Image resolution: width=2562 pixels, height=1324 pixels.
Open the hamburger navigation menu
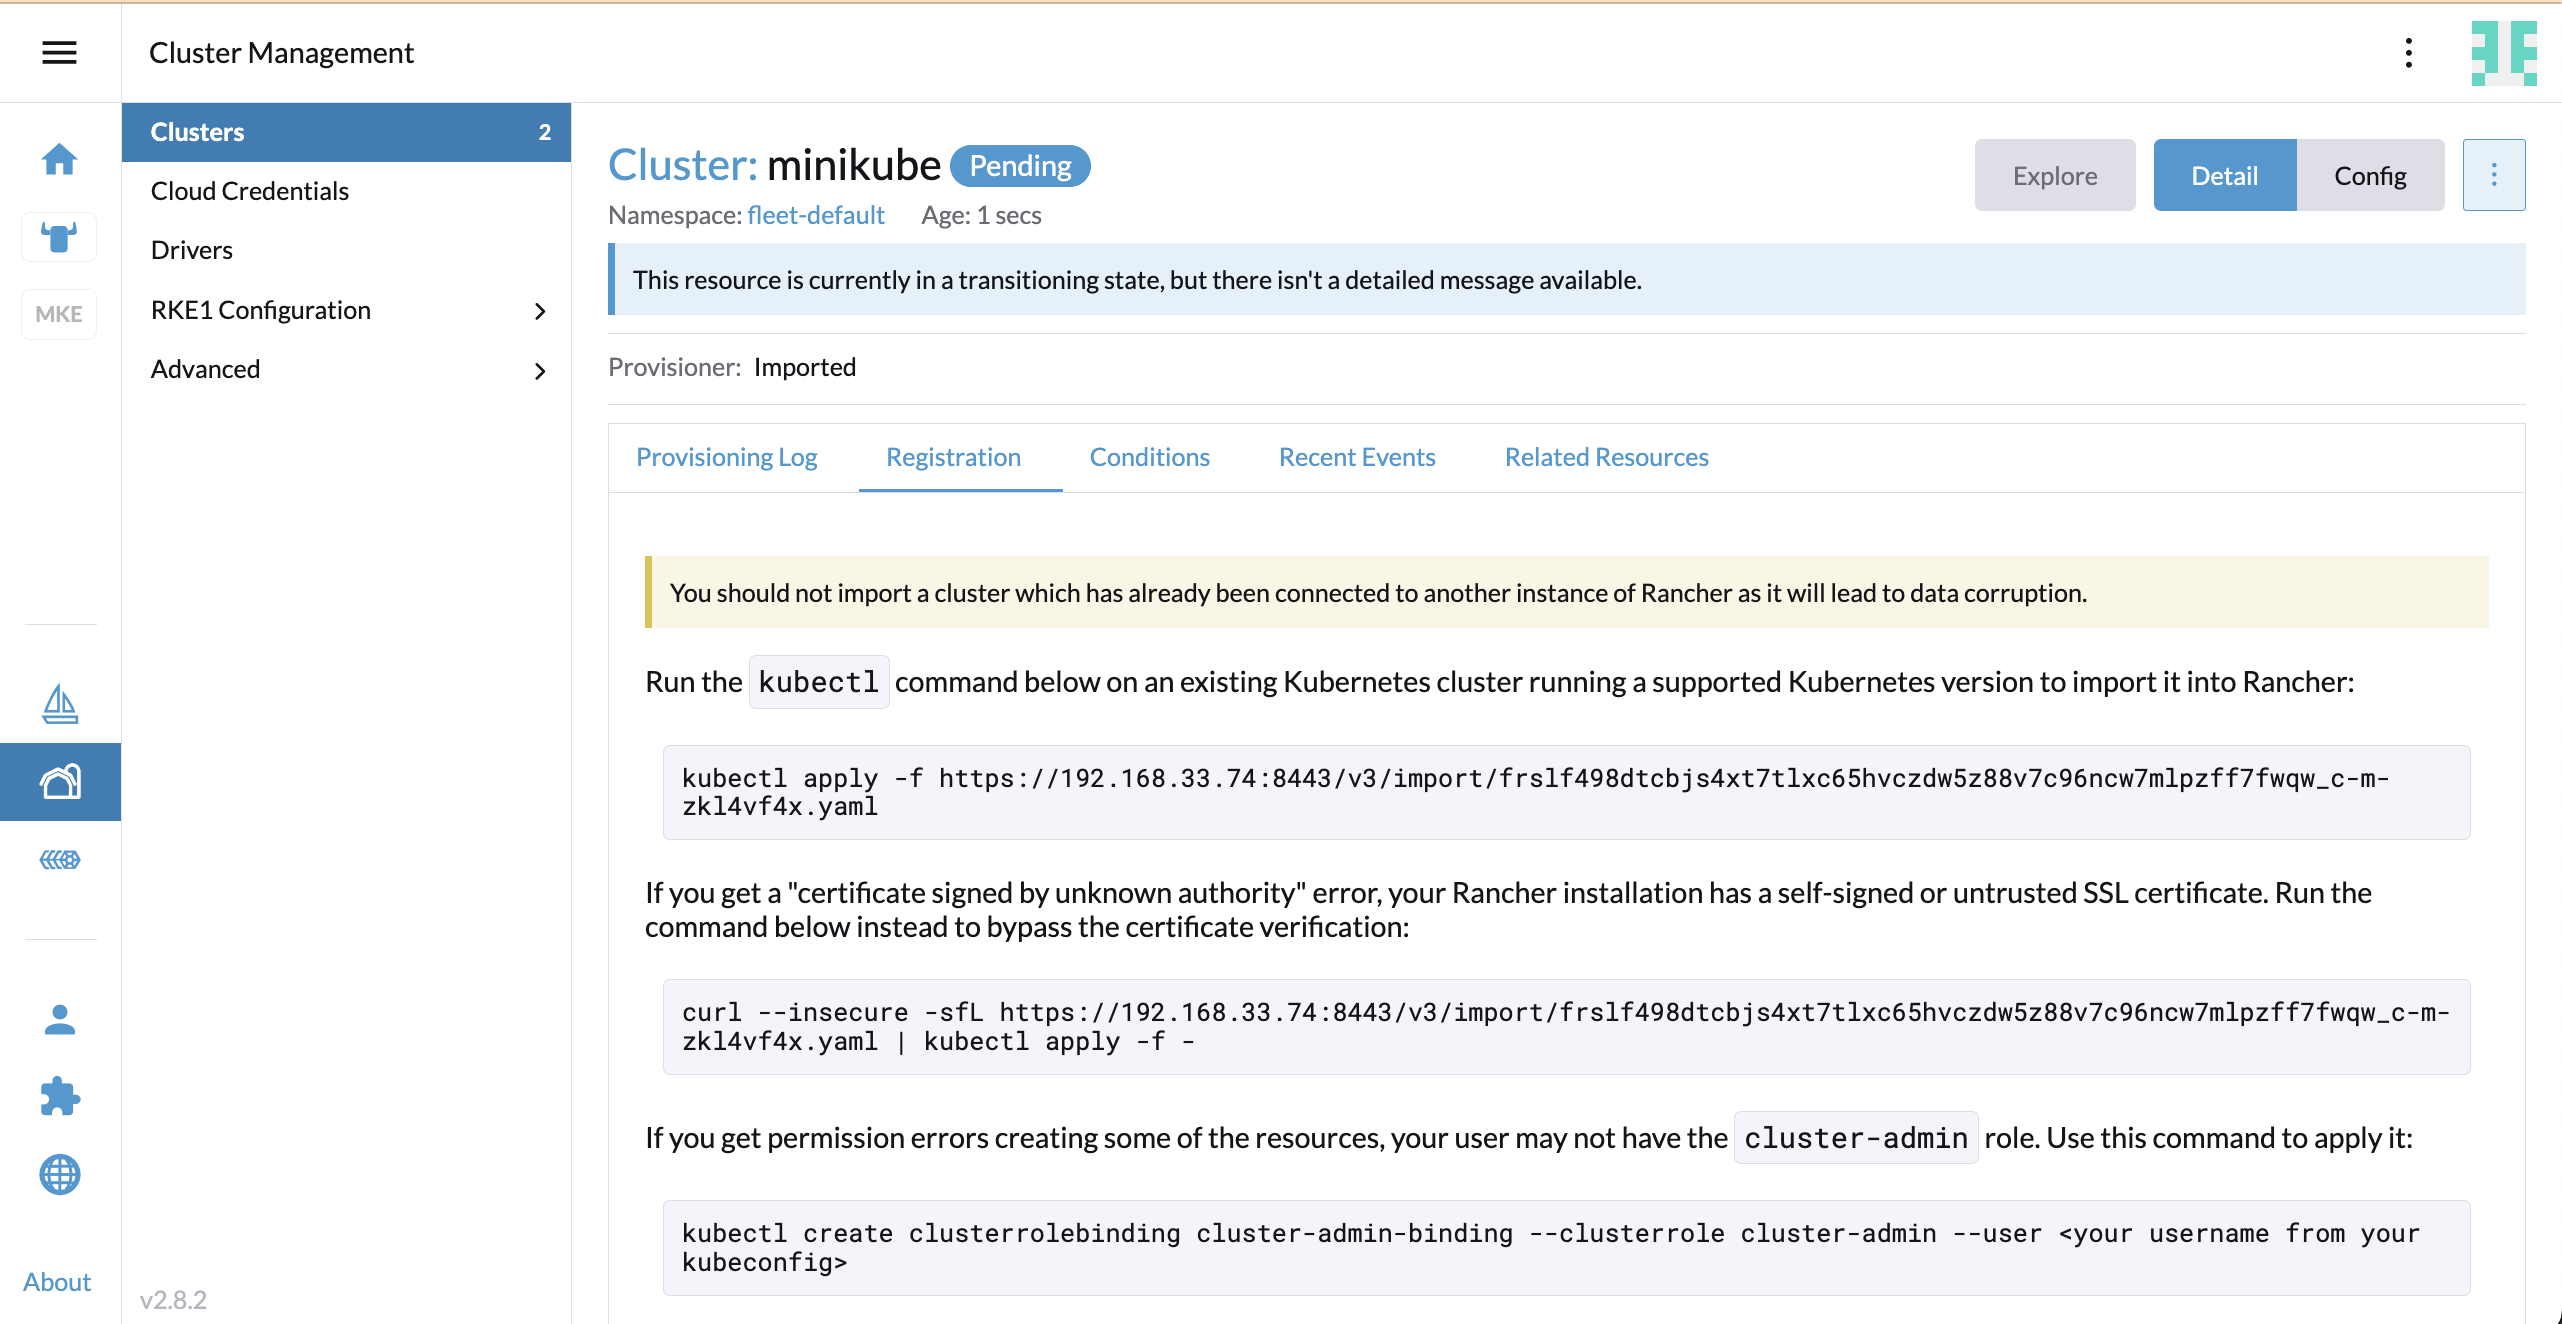[59, 53]
